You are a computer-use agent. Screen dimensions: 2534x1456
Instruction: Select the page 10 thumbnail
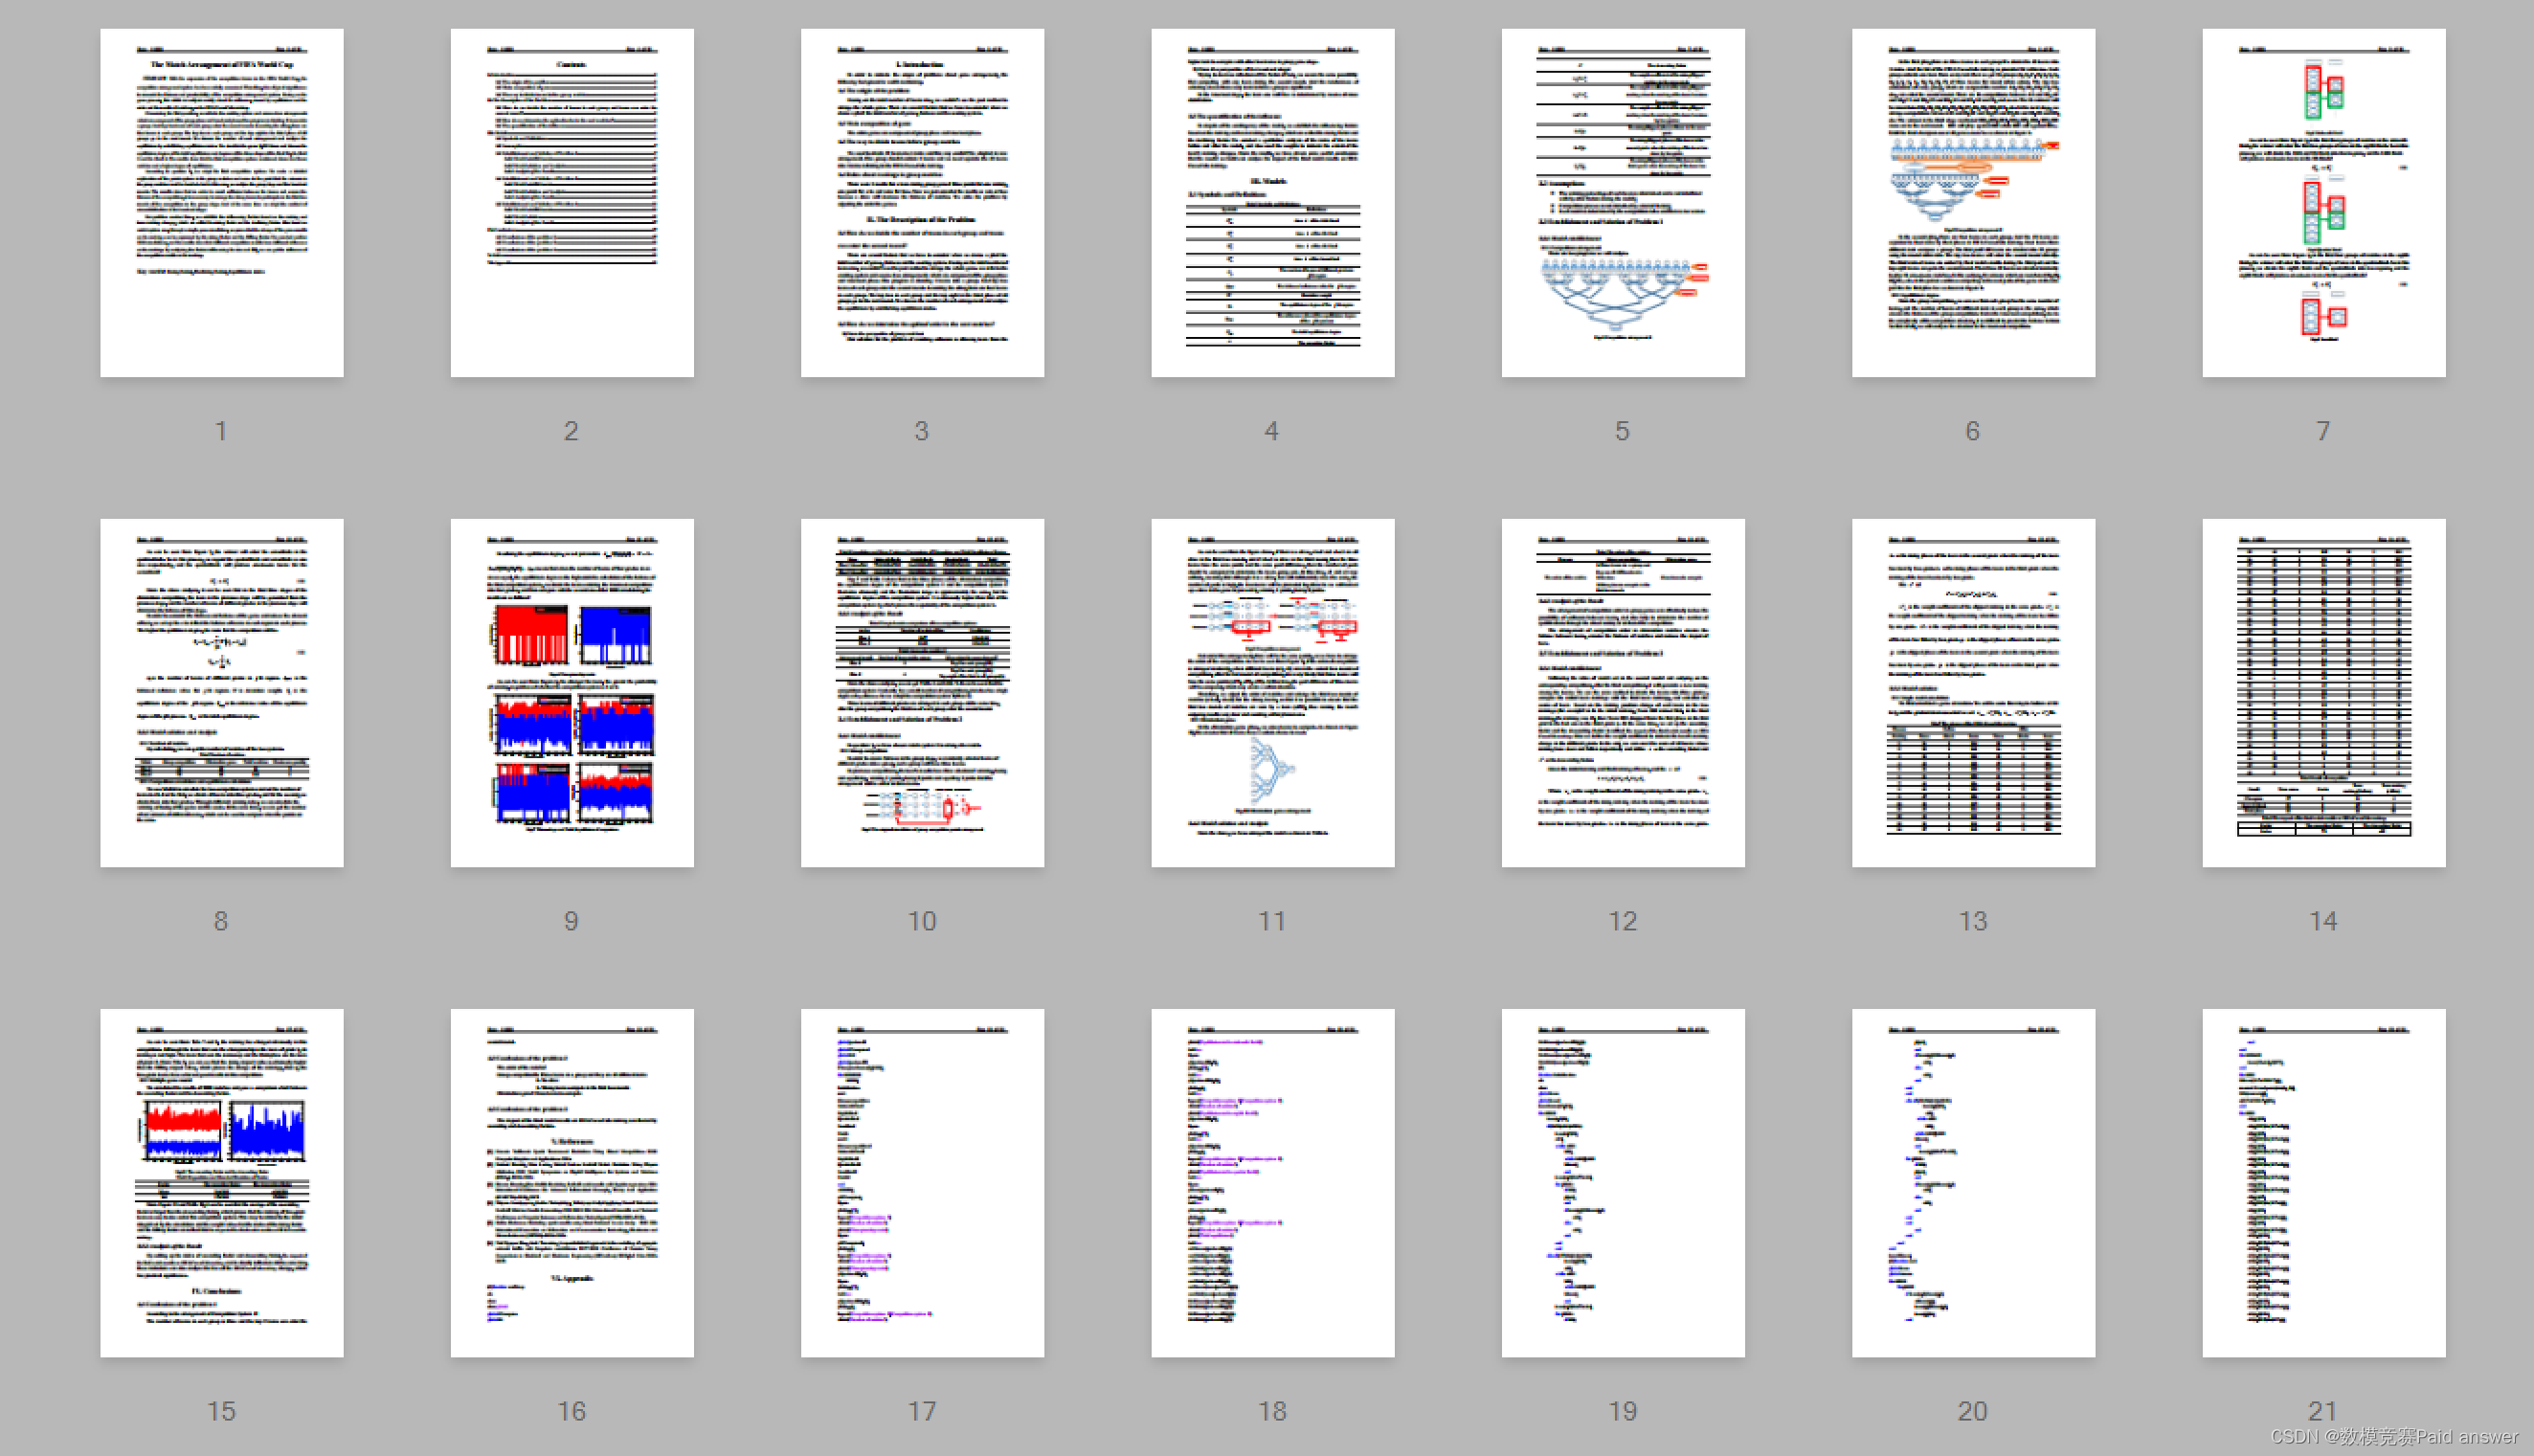tap(922, 692)
